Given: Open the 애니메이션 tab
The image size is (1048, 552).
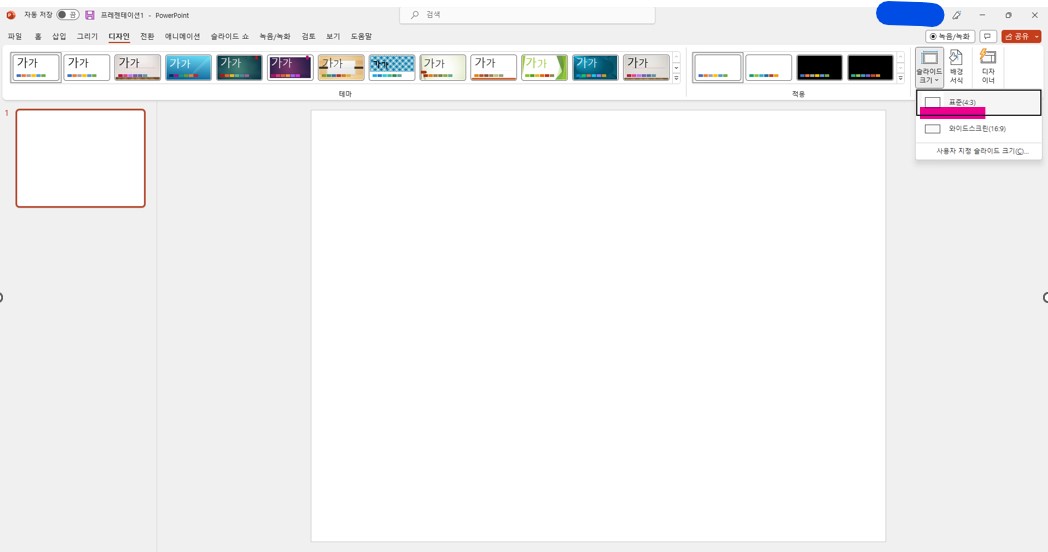Looking at the screenshot, I should [182, 36].
